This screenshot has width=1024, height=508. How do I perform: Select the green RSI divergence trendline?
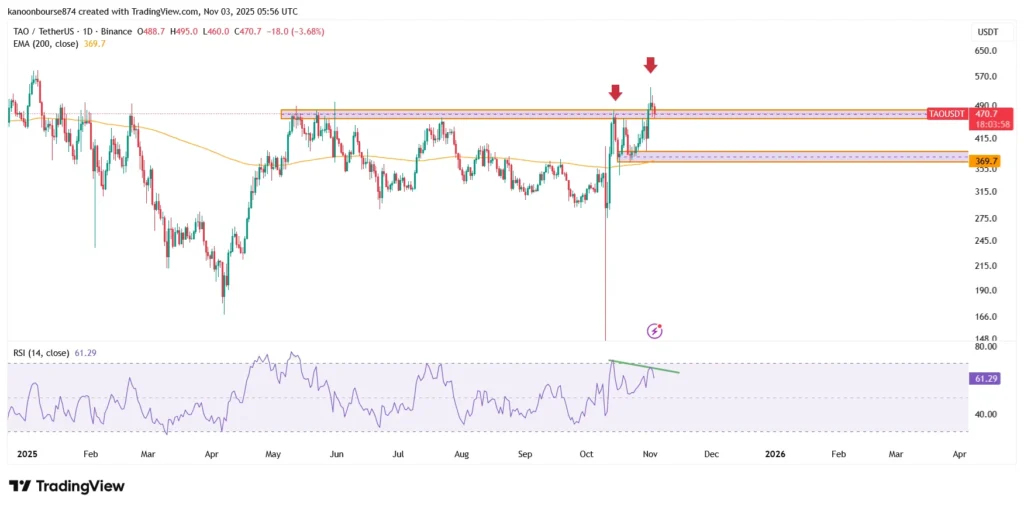[x=645, y=367]
